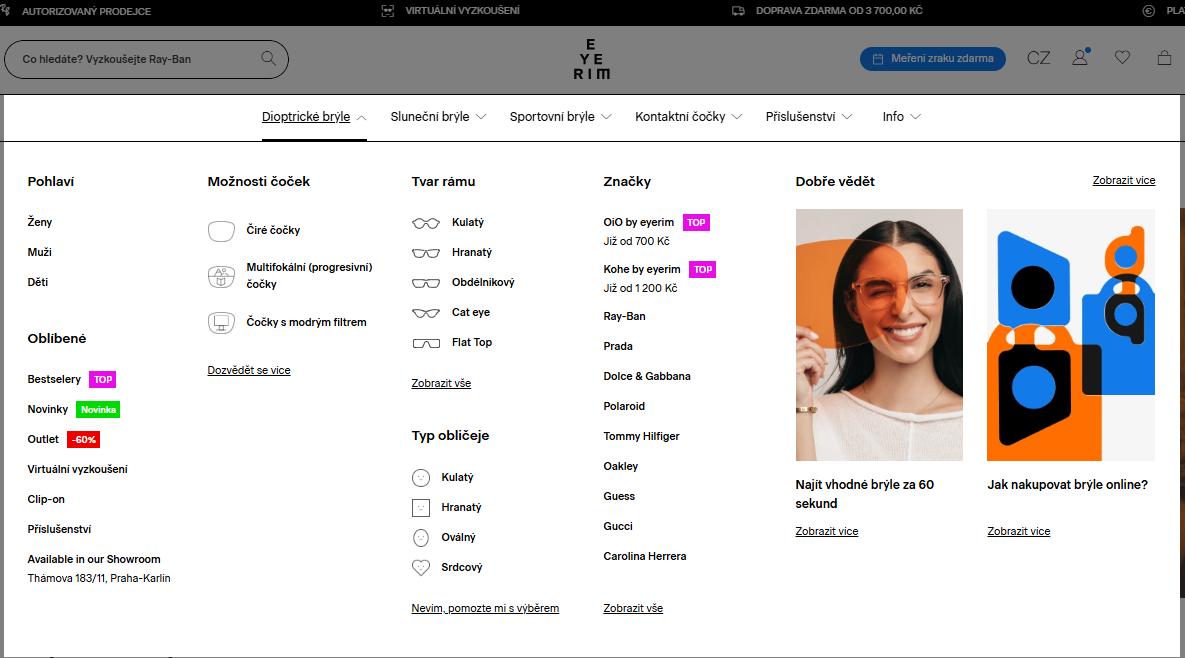Click the free delivery truck icon

click(738, 11)
